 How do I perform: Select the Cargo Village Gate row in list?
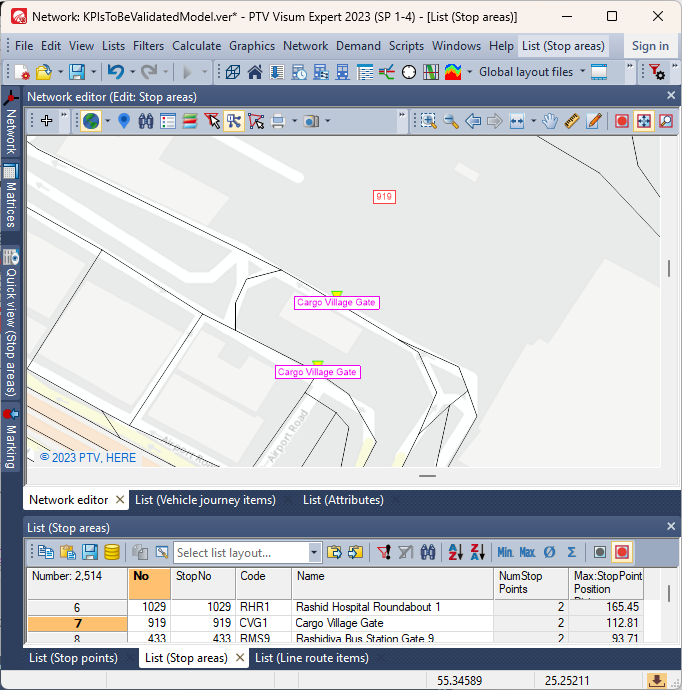pyautogui.click(x=339, y=623)
